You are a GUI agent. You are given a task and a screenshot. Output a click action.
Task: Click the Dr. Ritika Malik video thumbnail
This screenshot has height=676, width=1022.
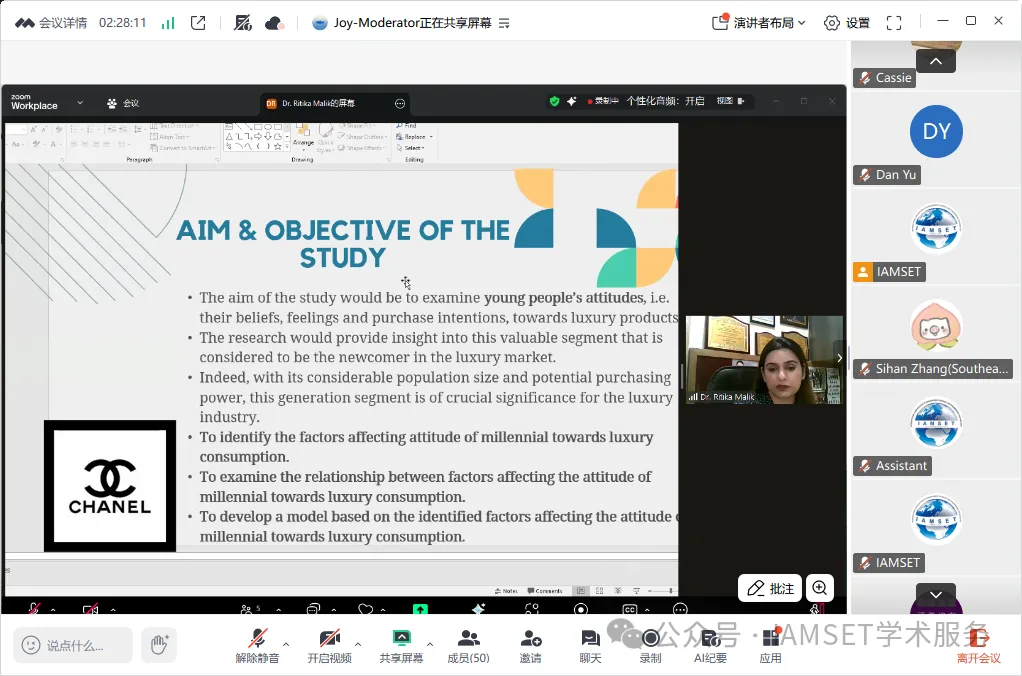pyautogui.click(x=764, y=360)
